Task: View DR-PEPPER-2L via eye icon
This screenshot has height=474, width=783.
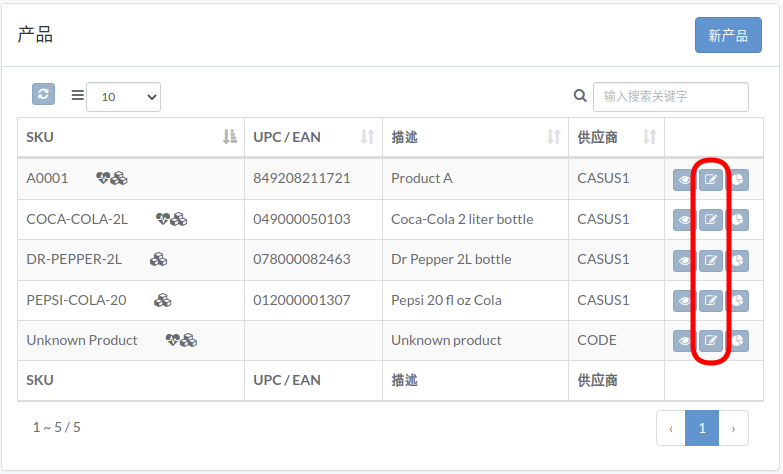Action: coord(684,261)
